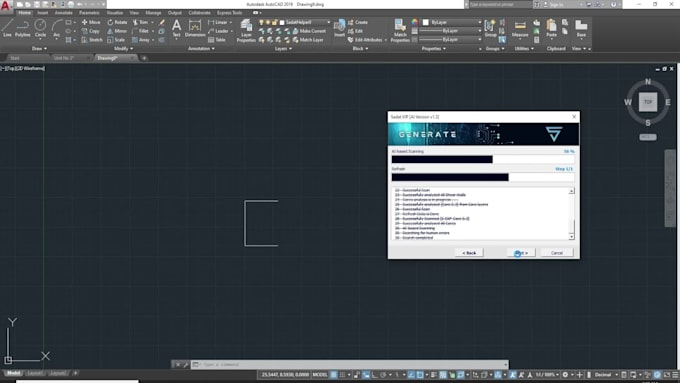Image resolution: width=680 pixels, height=383 pixels.
Task: Toggle polar tracking in status bar
Action: [x=383, y=375]
